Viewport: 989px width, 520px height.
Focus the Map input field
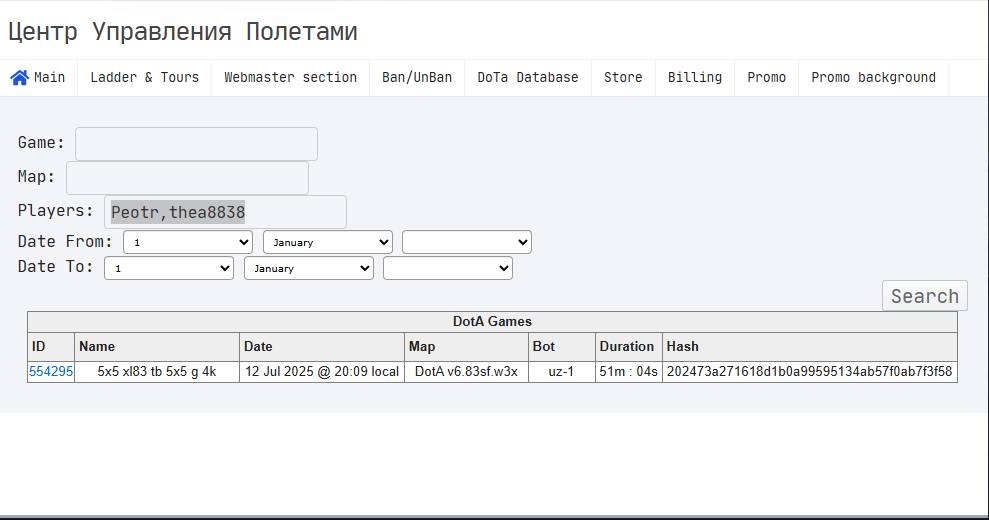point(187,178)
